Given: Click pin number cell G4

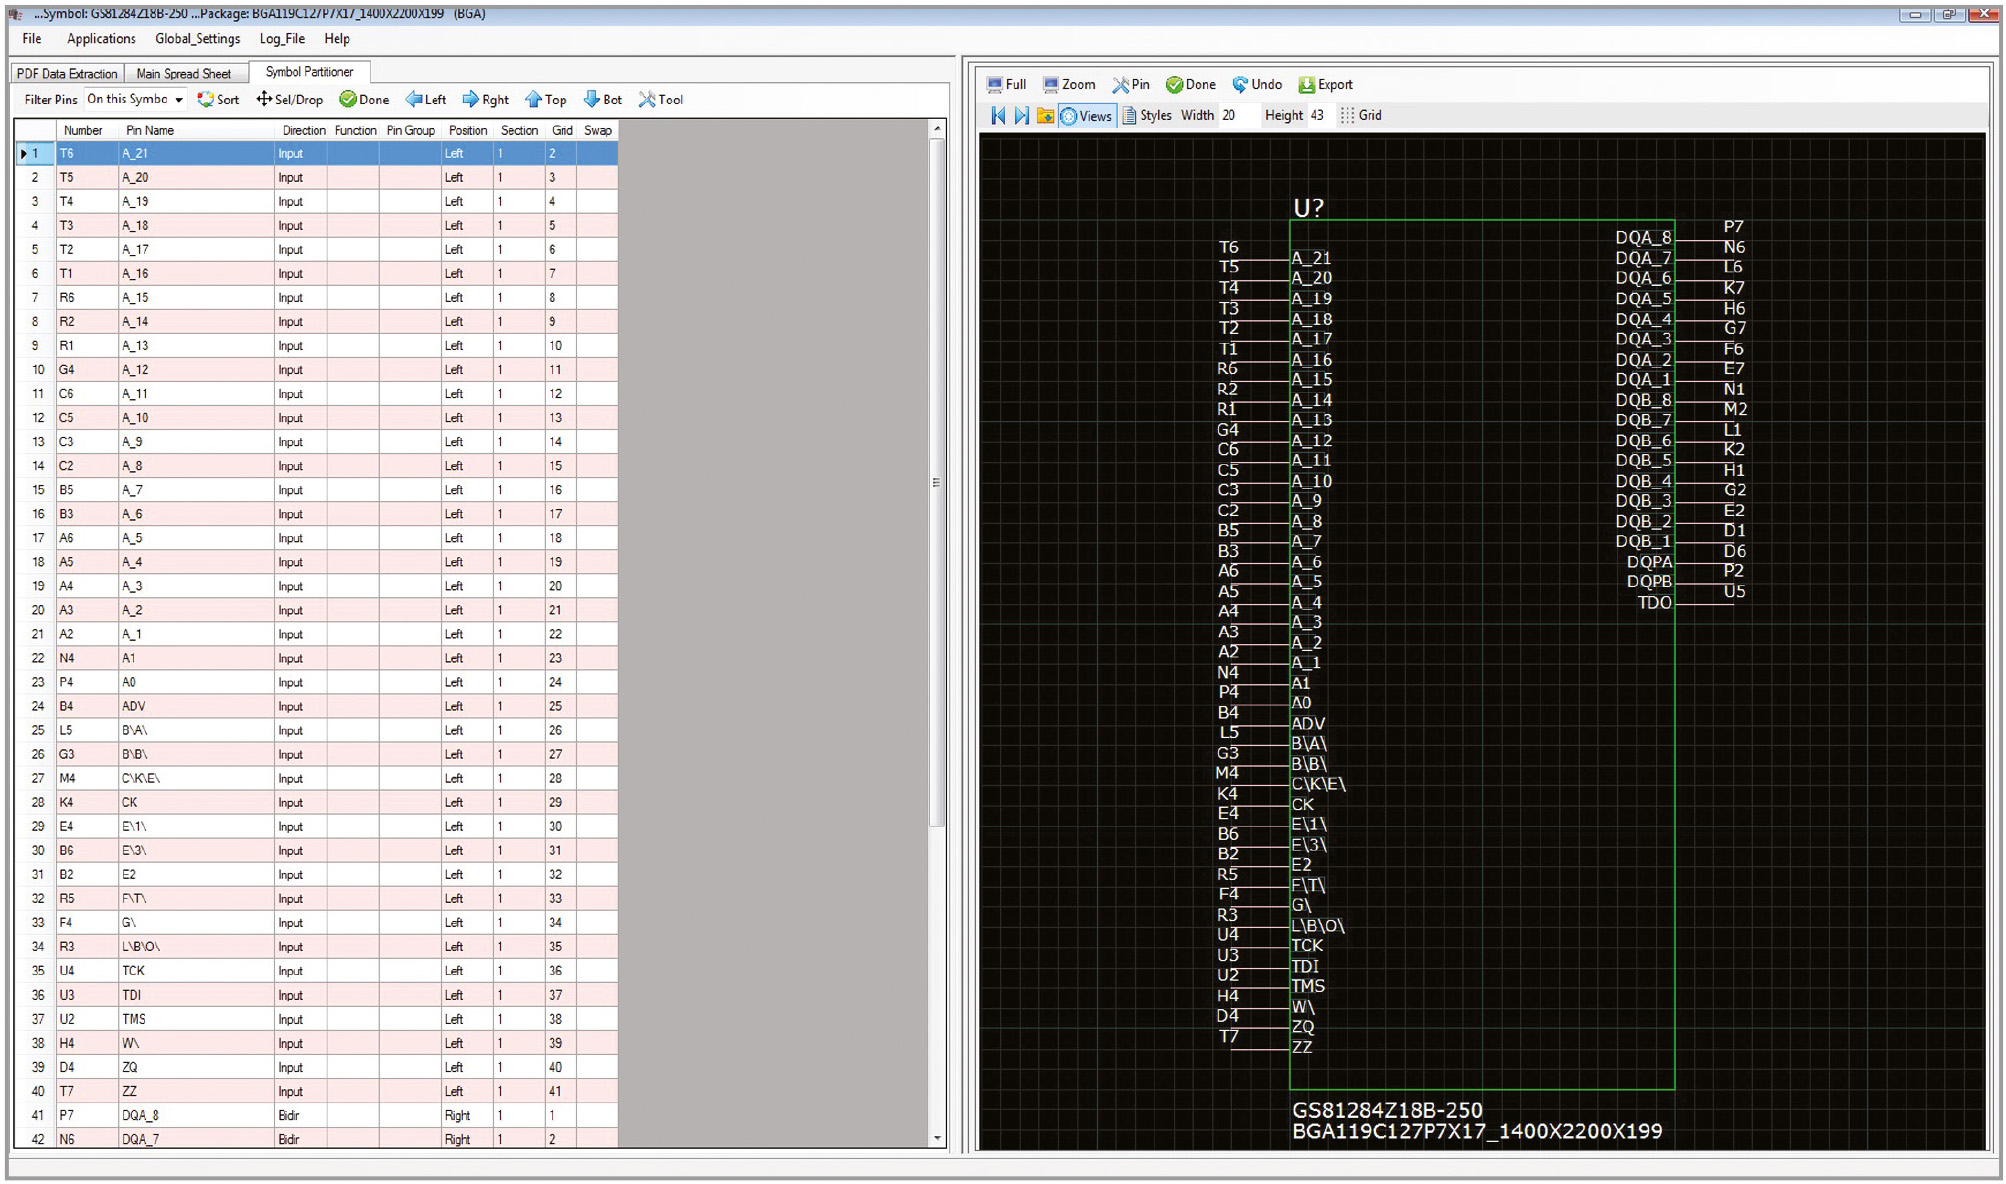Looking at the screenshot, I should click(87, 369).
